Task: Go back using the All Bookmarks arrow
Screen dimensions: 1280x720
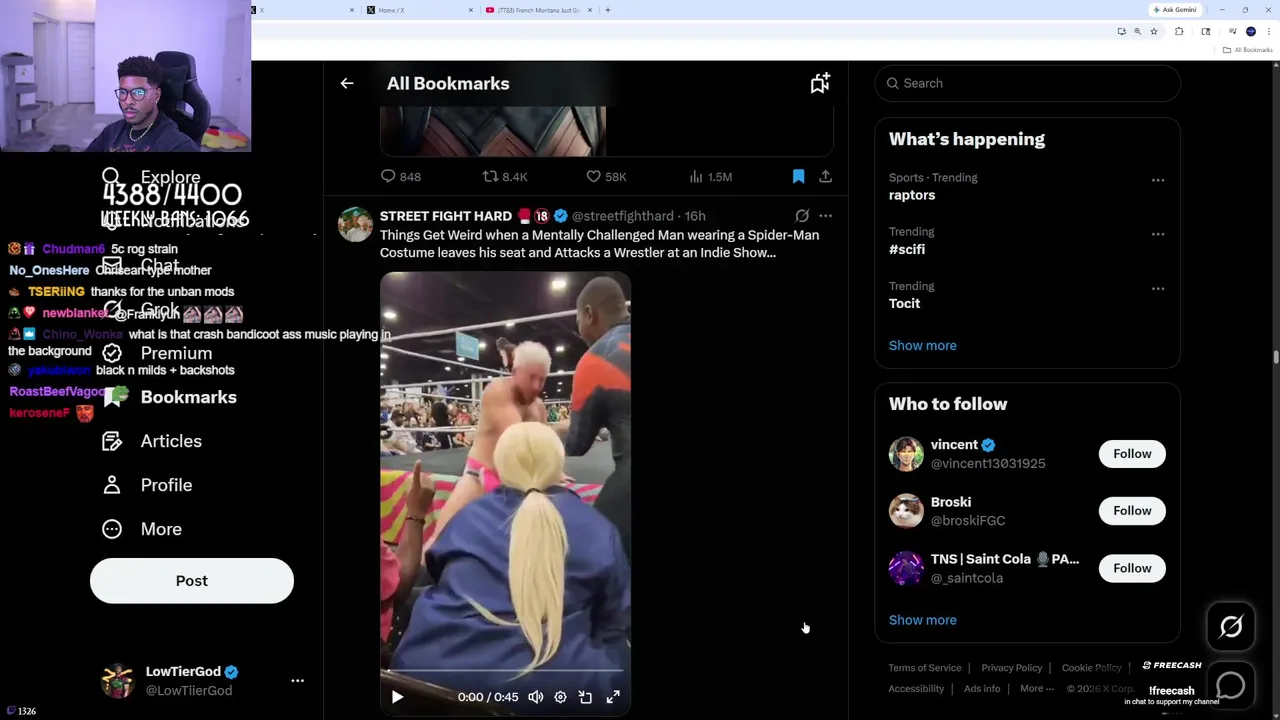Action: tap(347, 83)
